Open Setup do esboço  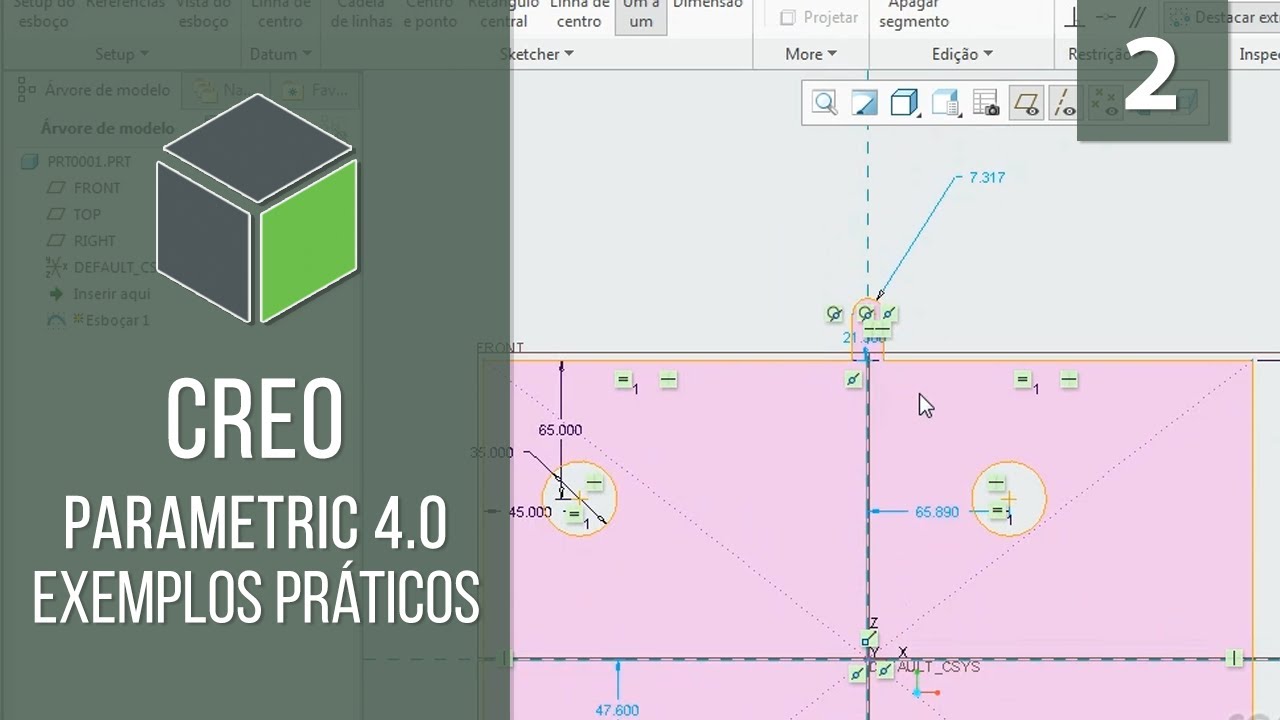(45, 13)
